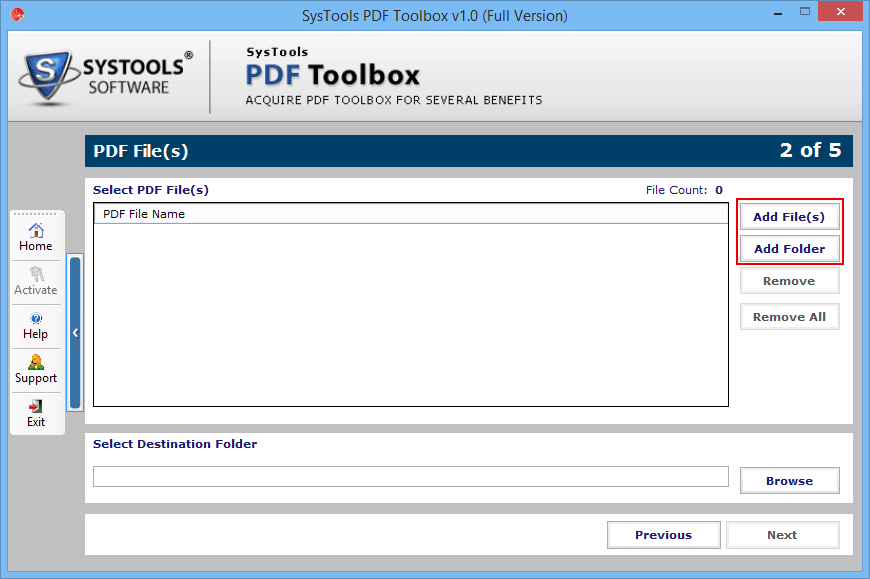Go back with the Previous button
This screenshot has height=579, width=870.
[664, 535]
